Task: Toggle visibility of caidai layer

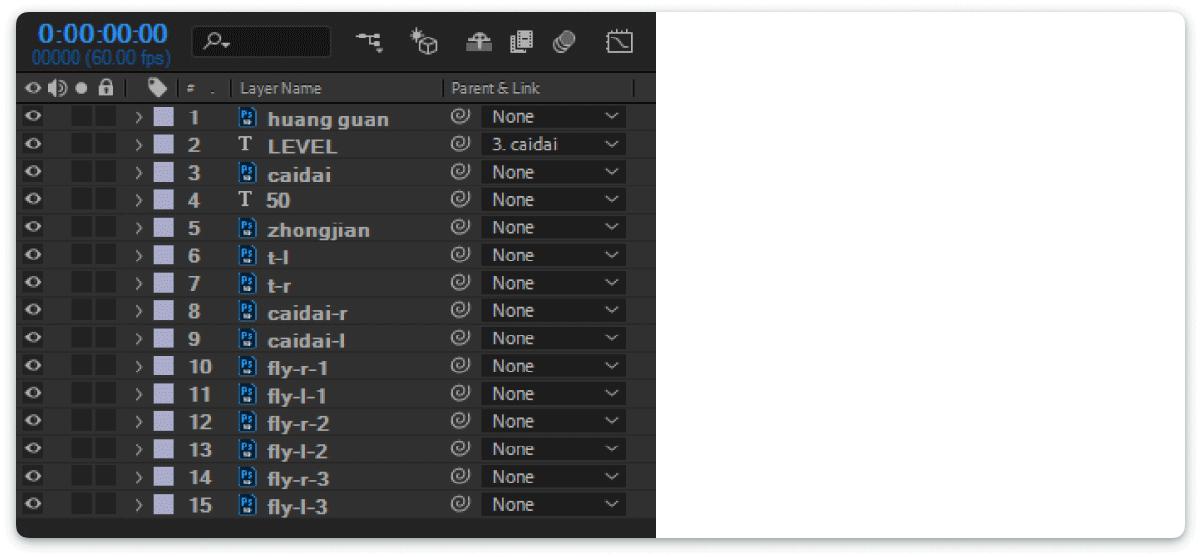Action: pos(33,172)
